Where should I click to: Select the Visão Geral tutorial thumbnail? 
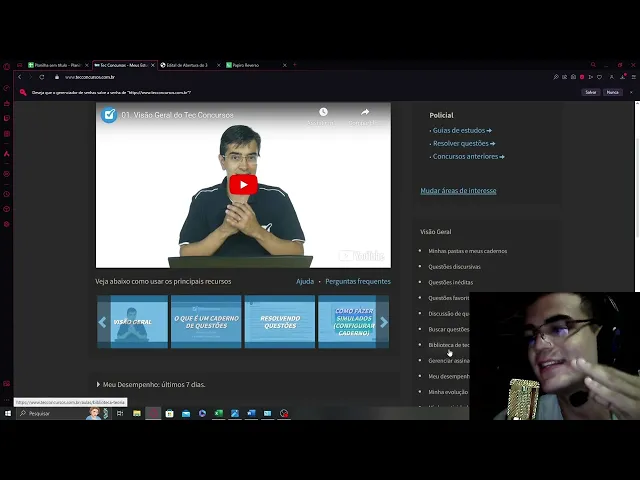(133, 322)
